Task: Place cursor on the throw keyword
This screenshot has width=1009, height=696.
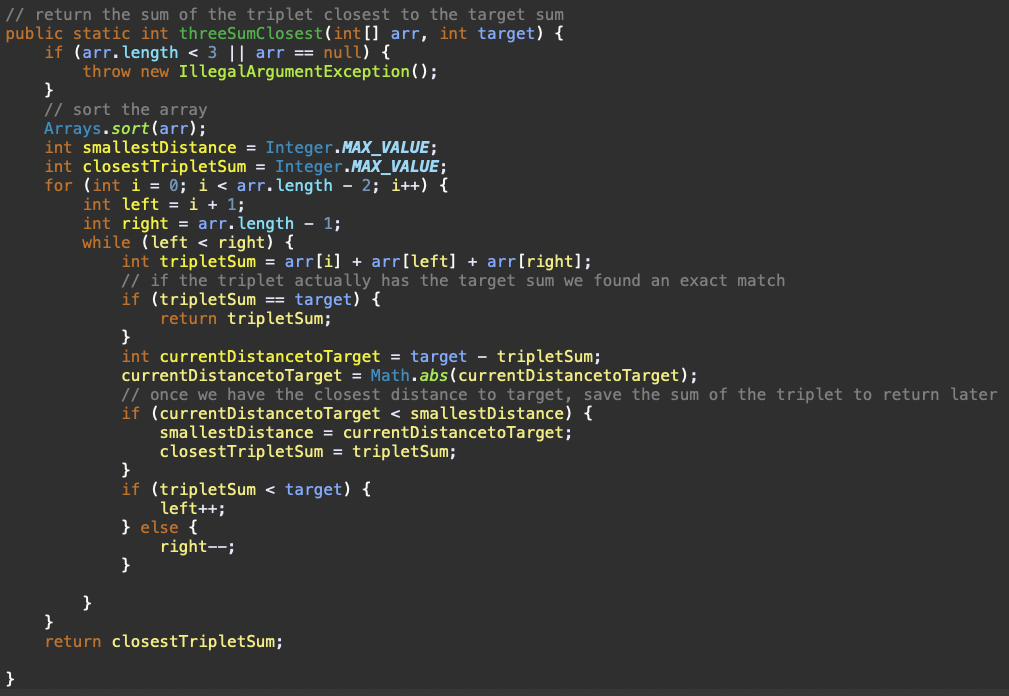Action: pyautogui.click(x=106, y=71)
